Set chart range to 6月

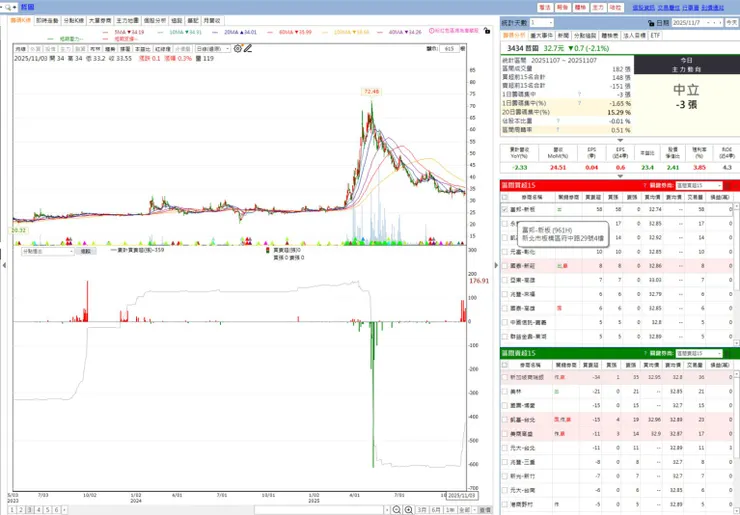(x=436, y=510)
